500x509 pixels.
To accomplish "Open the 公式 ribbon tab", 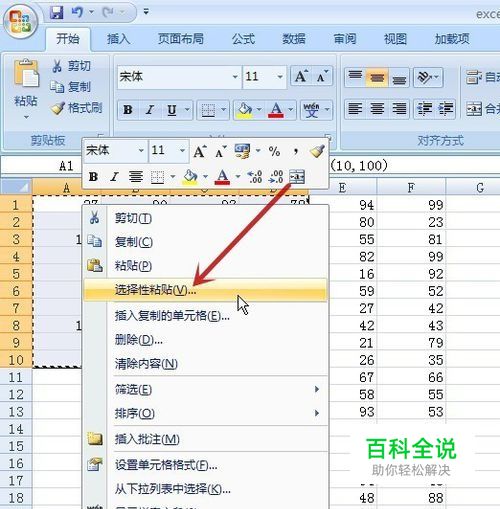I will point(243,39).
